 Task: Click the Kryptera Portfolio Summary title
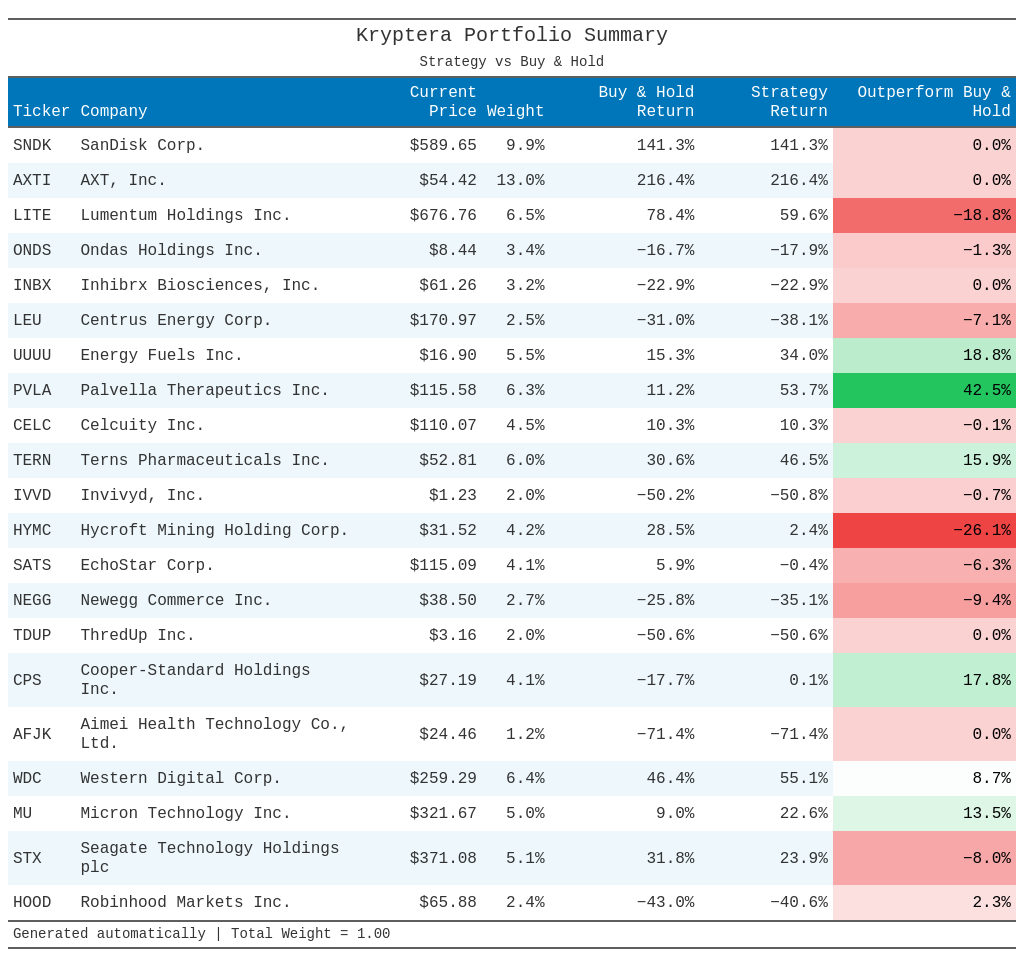(x=512, y=35)
